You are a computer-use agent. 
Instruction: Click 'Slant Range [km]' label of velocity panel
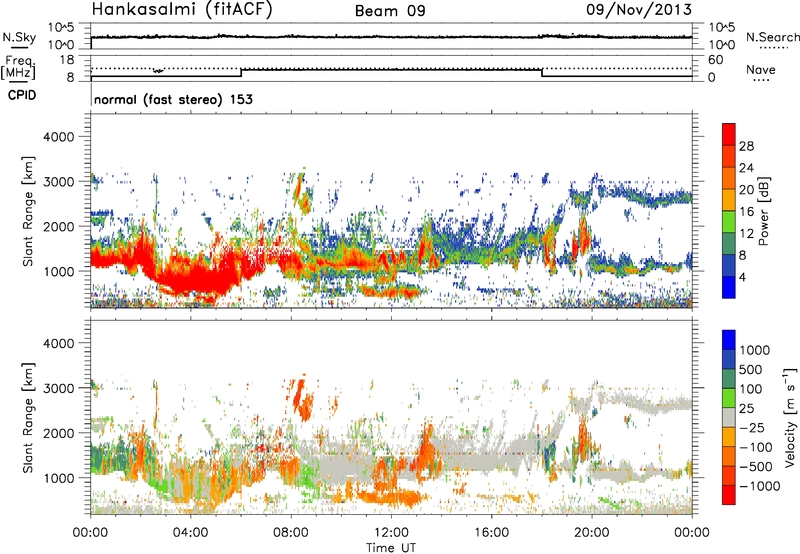pos(28,418)
